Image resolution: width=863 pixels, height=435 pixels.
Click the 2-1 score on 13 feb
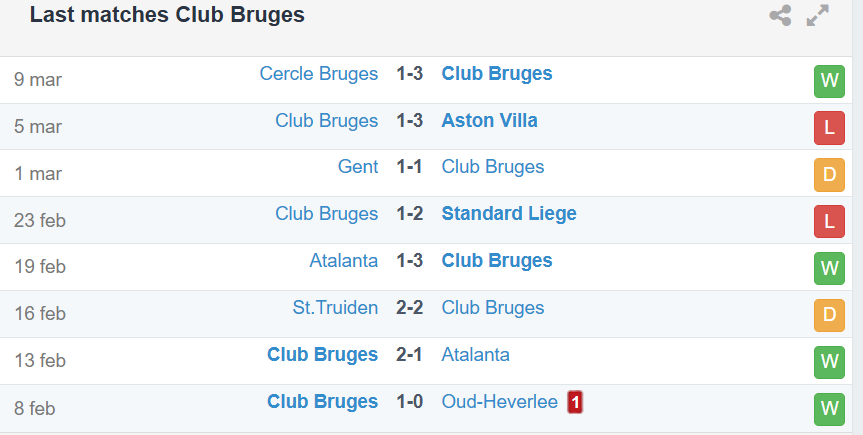(409, 355)
